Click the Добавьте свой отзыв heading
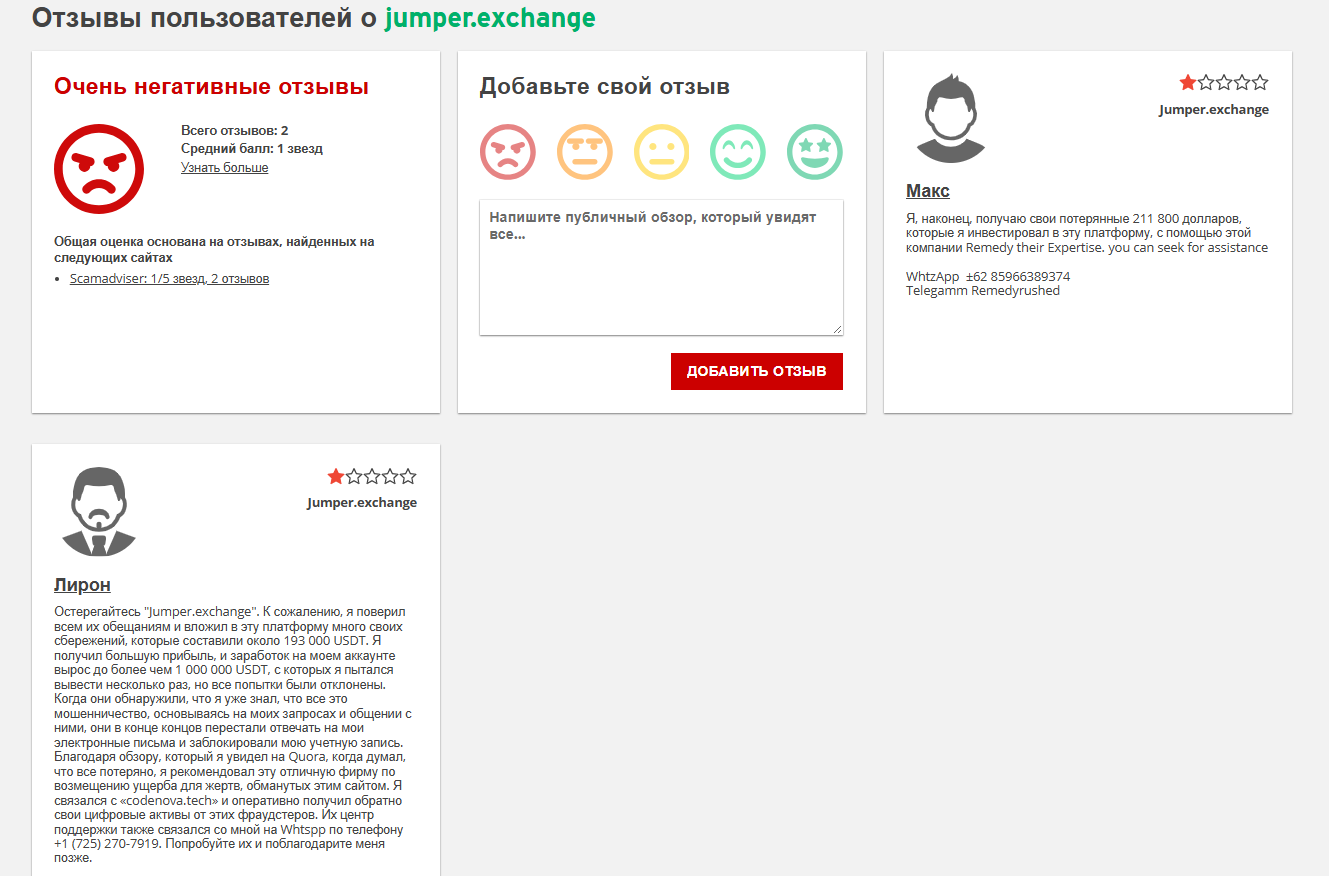1329x876 pixels. point(605,87)
